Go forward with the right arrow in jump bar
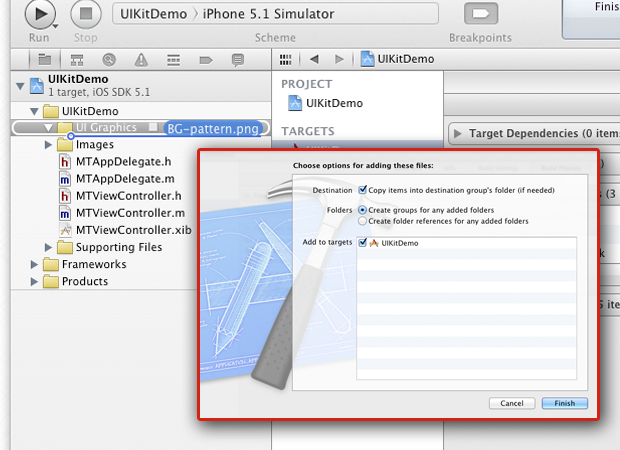 339,59
